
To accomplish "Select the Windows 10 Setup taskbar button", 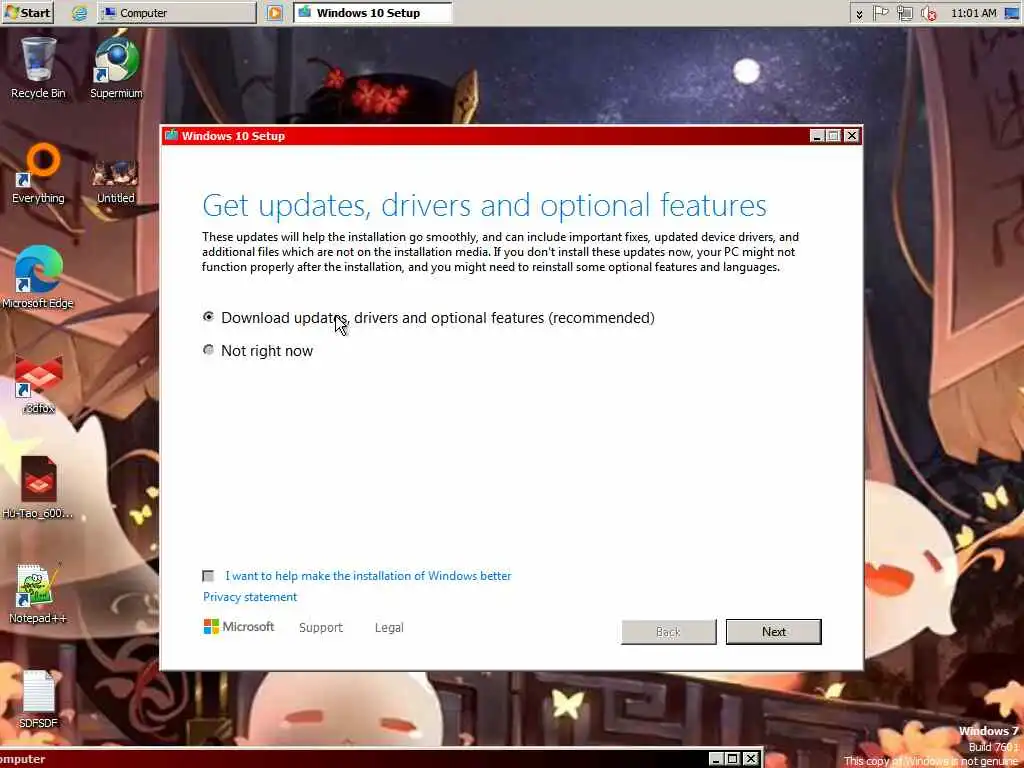I will (x=372, y=13).
